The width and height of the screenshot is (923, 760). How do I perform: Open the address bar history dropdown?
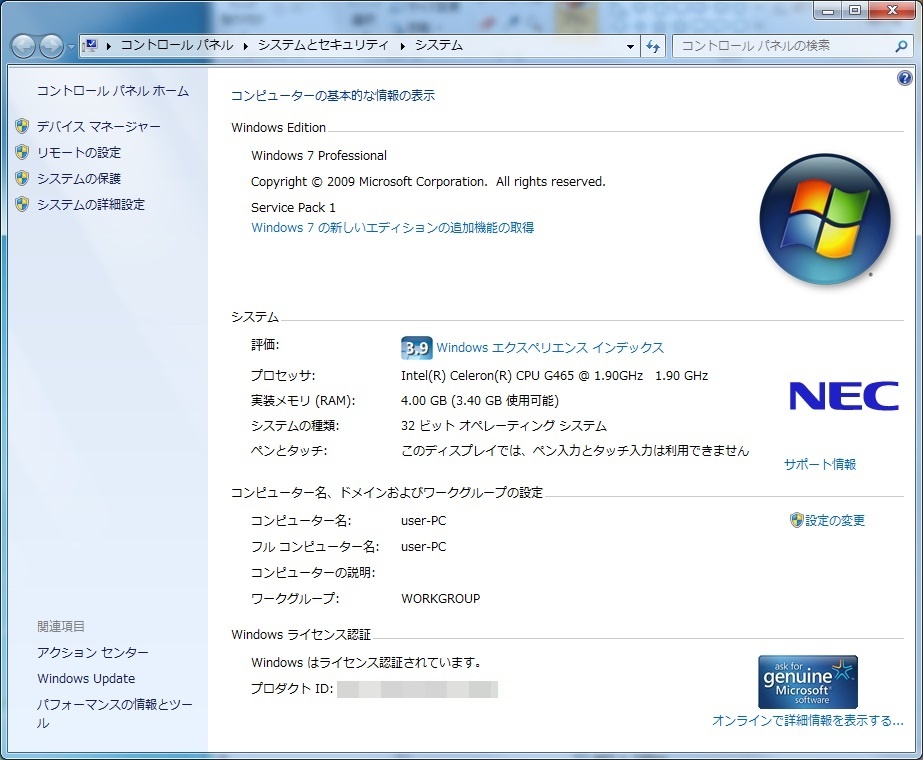pyautogui.click(x=630, y=46)
